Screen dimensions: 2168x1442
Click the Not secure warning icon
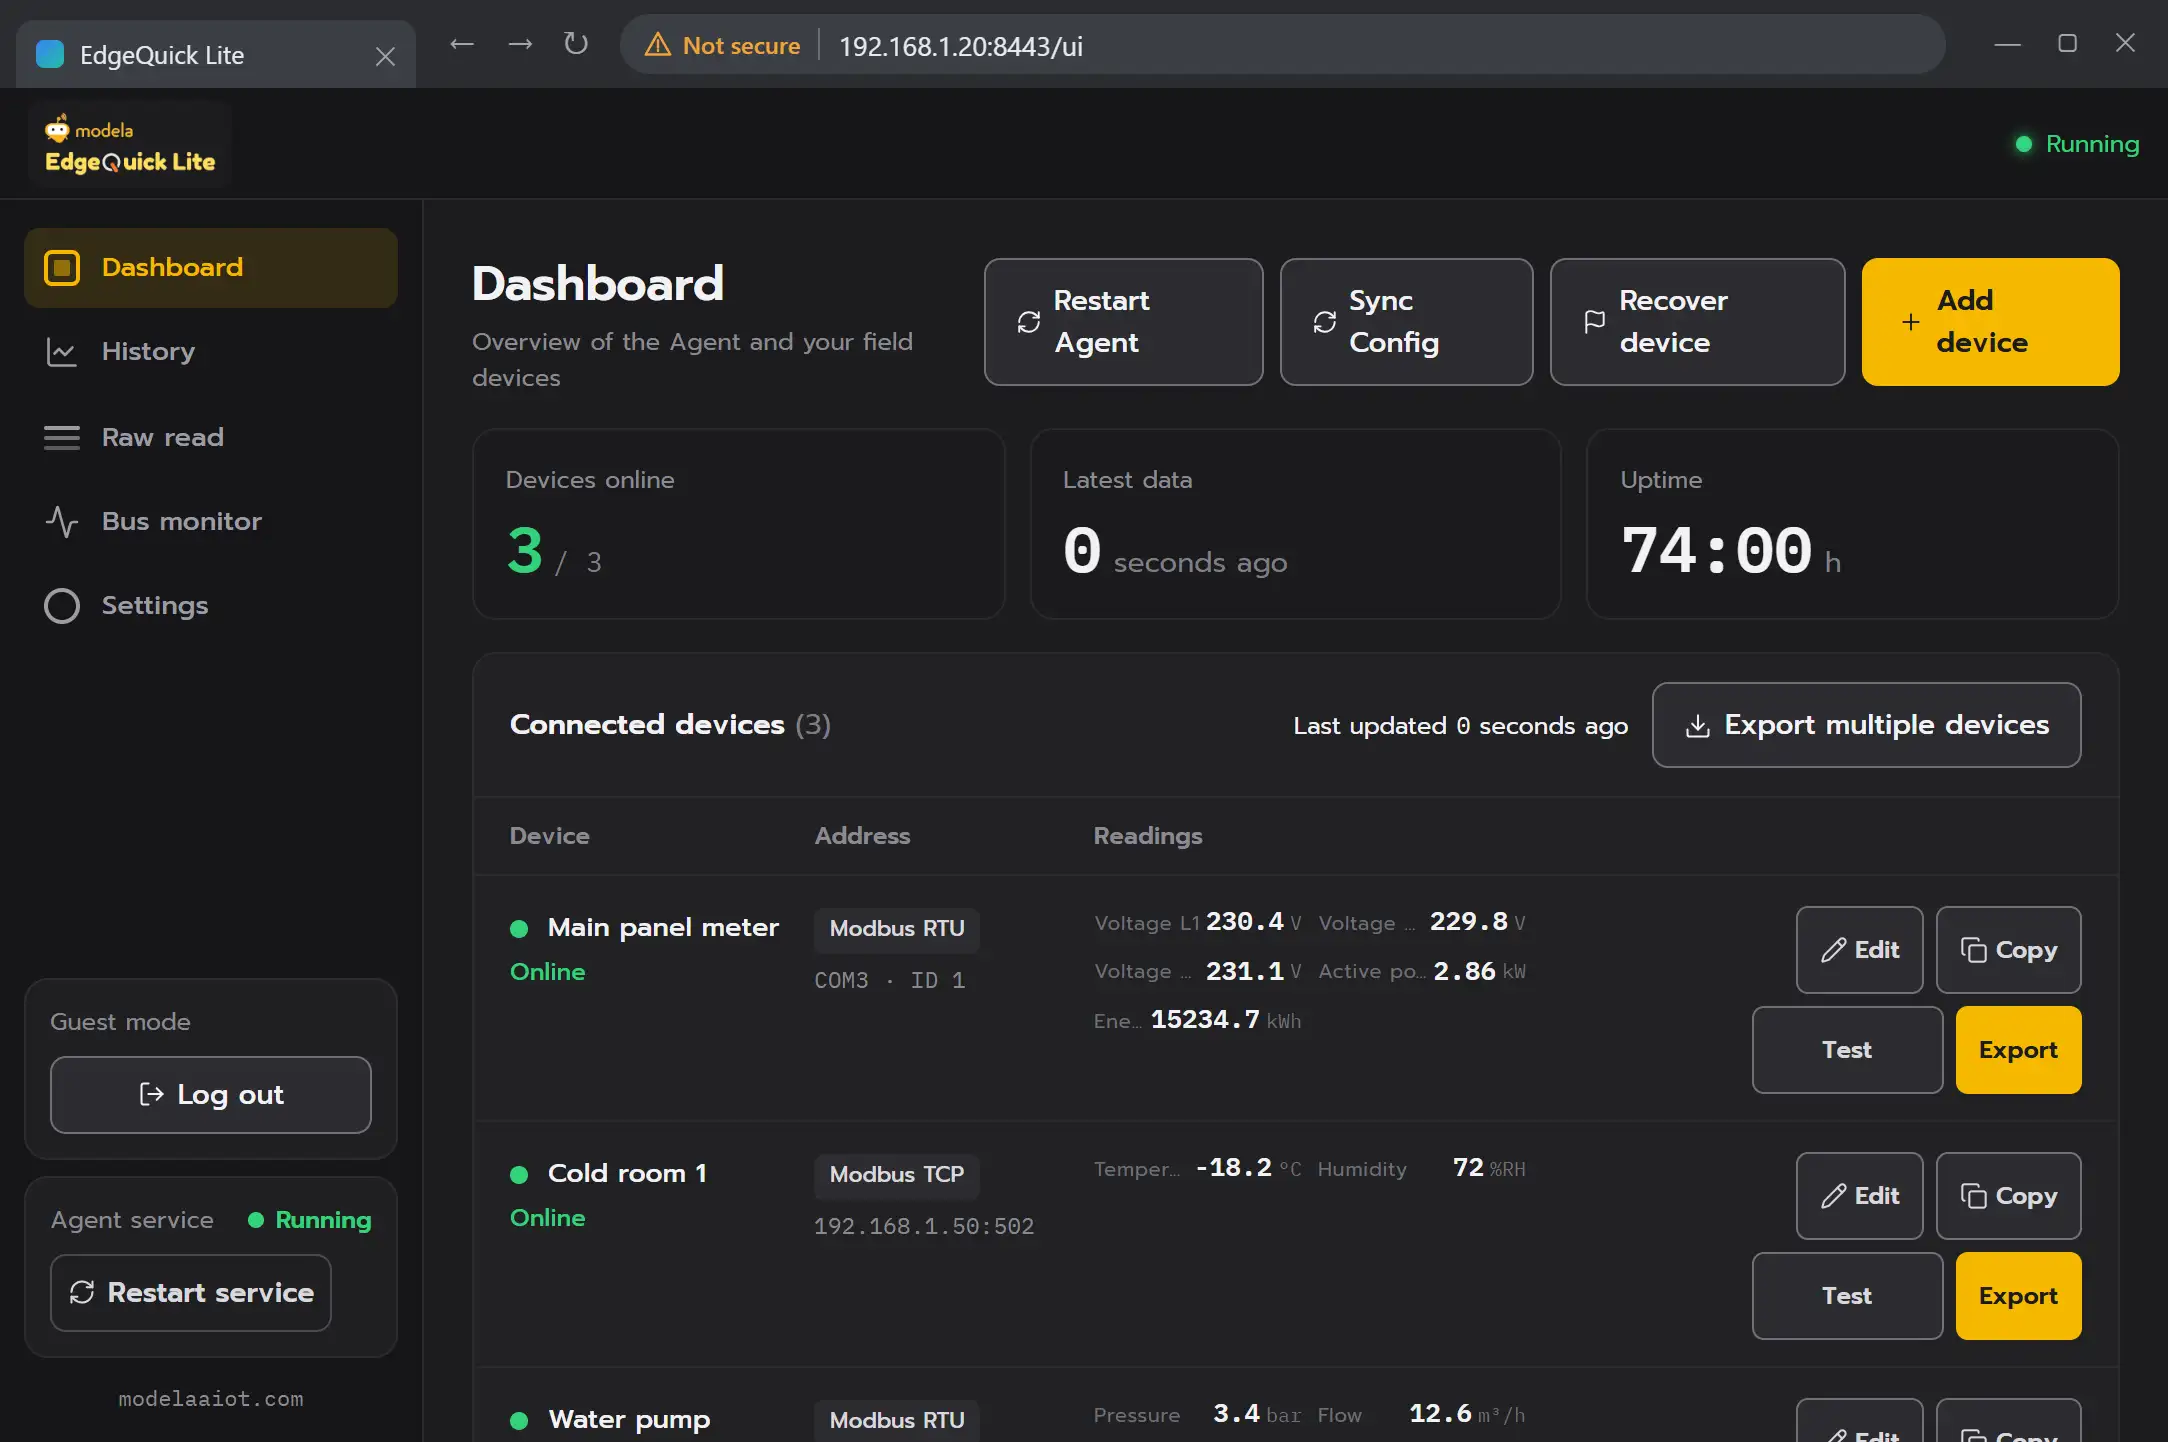tap(657, 45)
